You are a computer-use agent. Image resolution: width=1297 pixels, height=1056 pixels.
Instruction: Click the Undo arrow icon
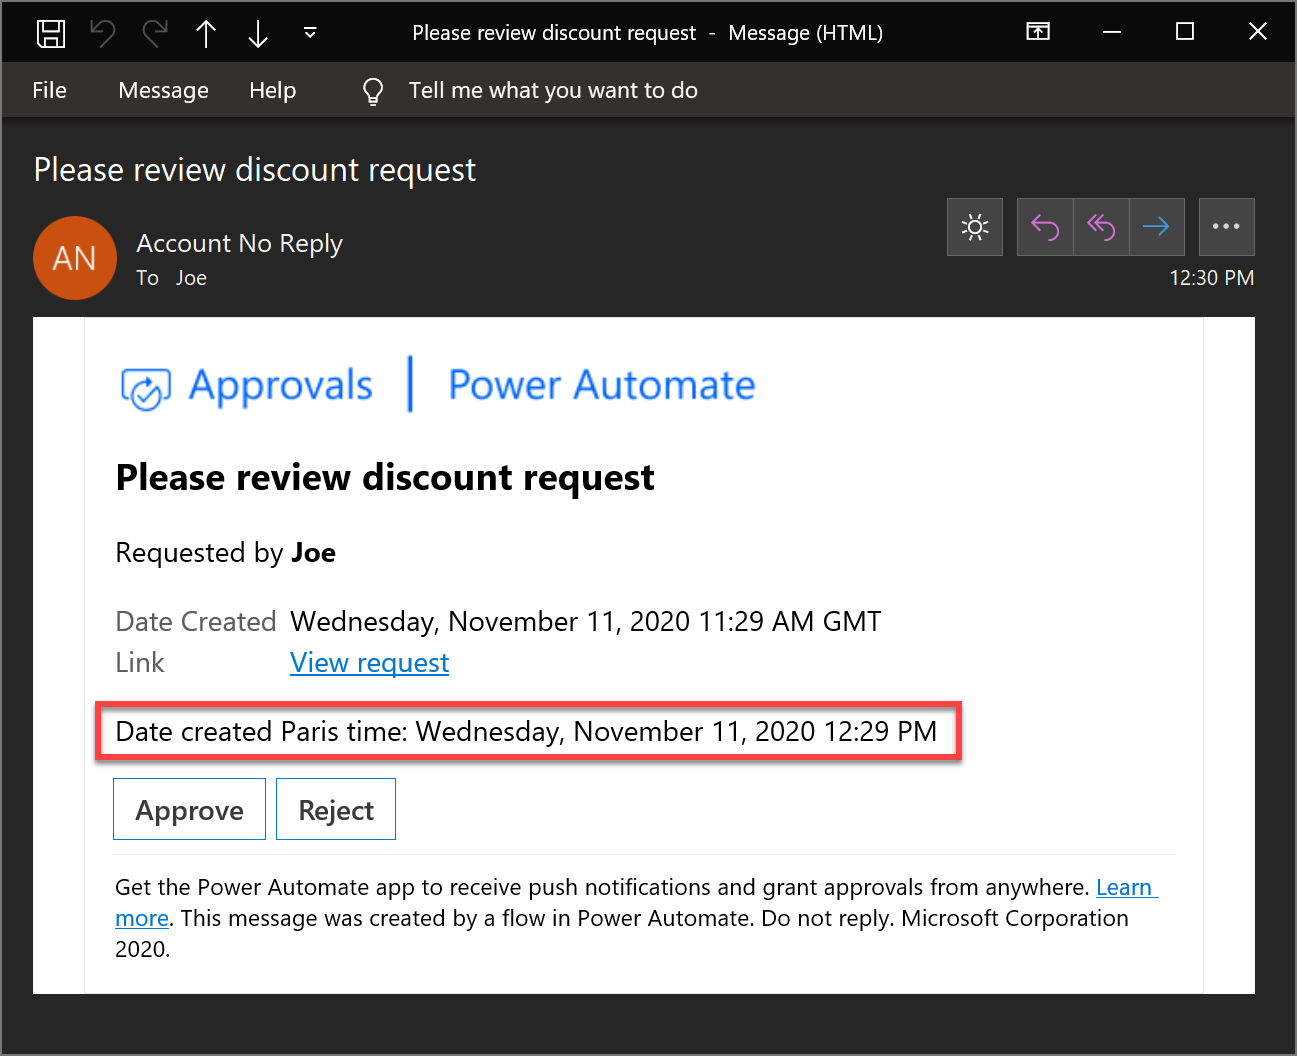pos(103,33)
